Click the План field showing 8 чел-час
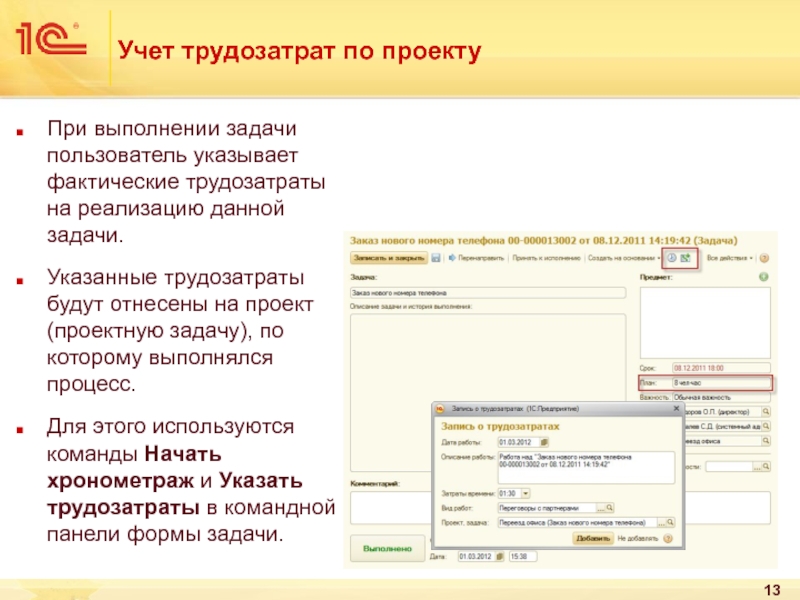Image resolution: width=800 pixels, height=600 pixels. (721, 383)
